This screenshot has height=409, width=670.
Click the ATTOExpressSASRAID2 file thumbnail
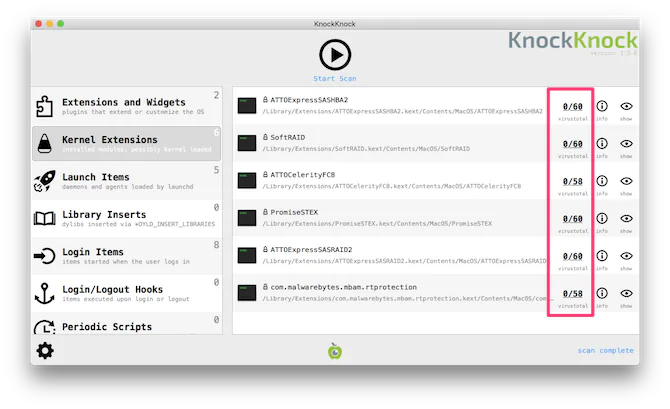pyautogui.click(x=247, y=255)
